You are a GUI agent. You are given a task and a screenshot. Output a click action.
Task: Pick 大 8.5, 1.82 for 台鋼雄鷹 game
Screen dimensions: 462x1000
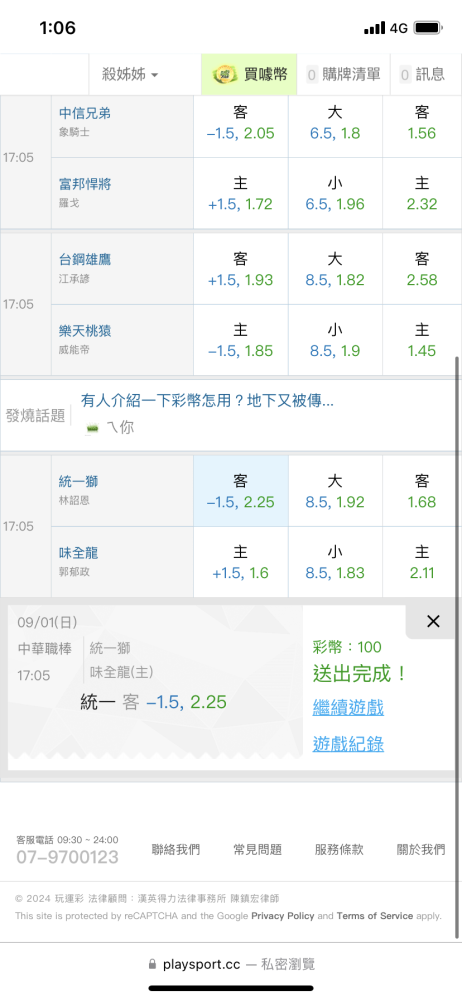335,269
